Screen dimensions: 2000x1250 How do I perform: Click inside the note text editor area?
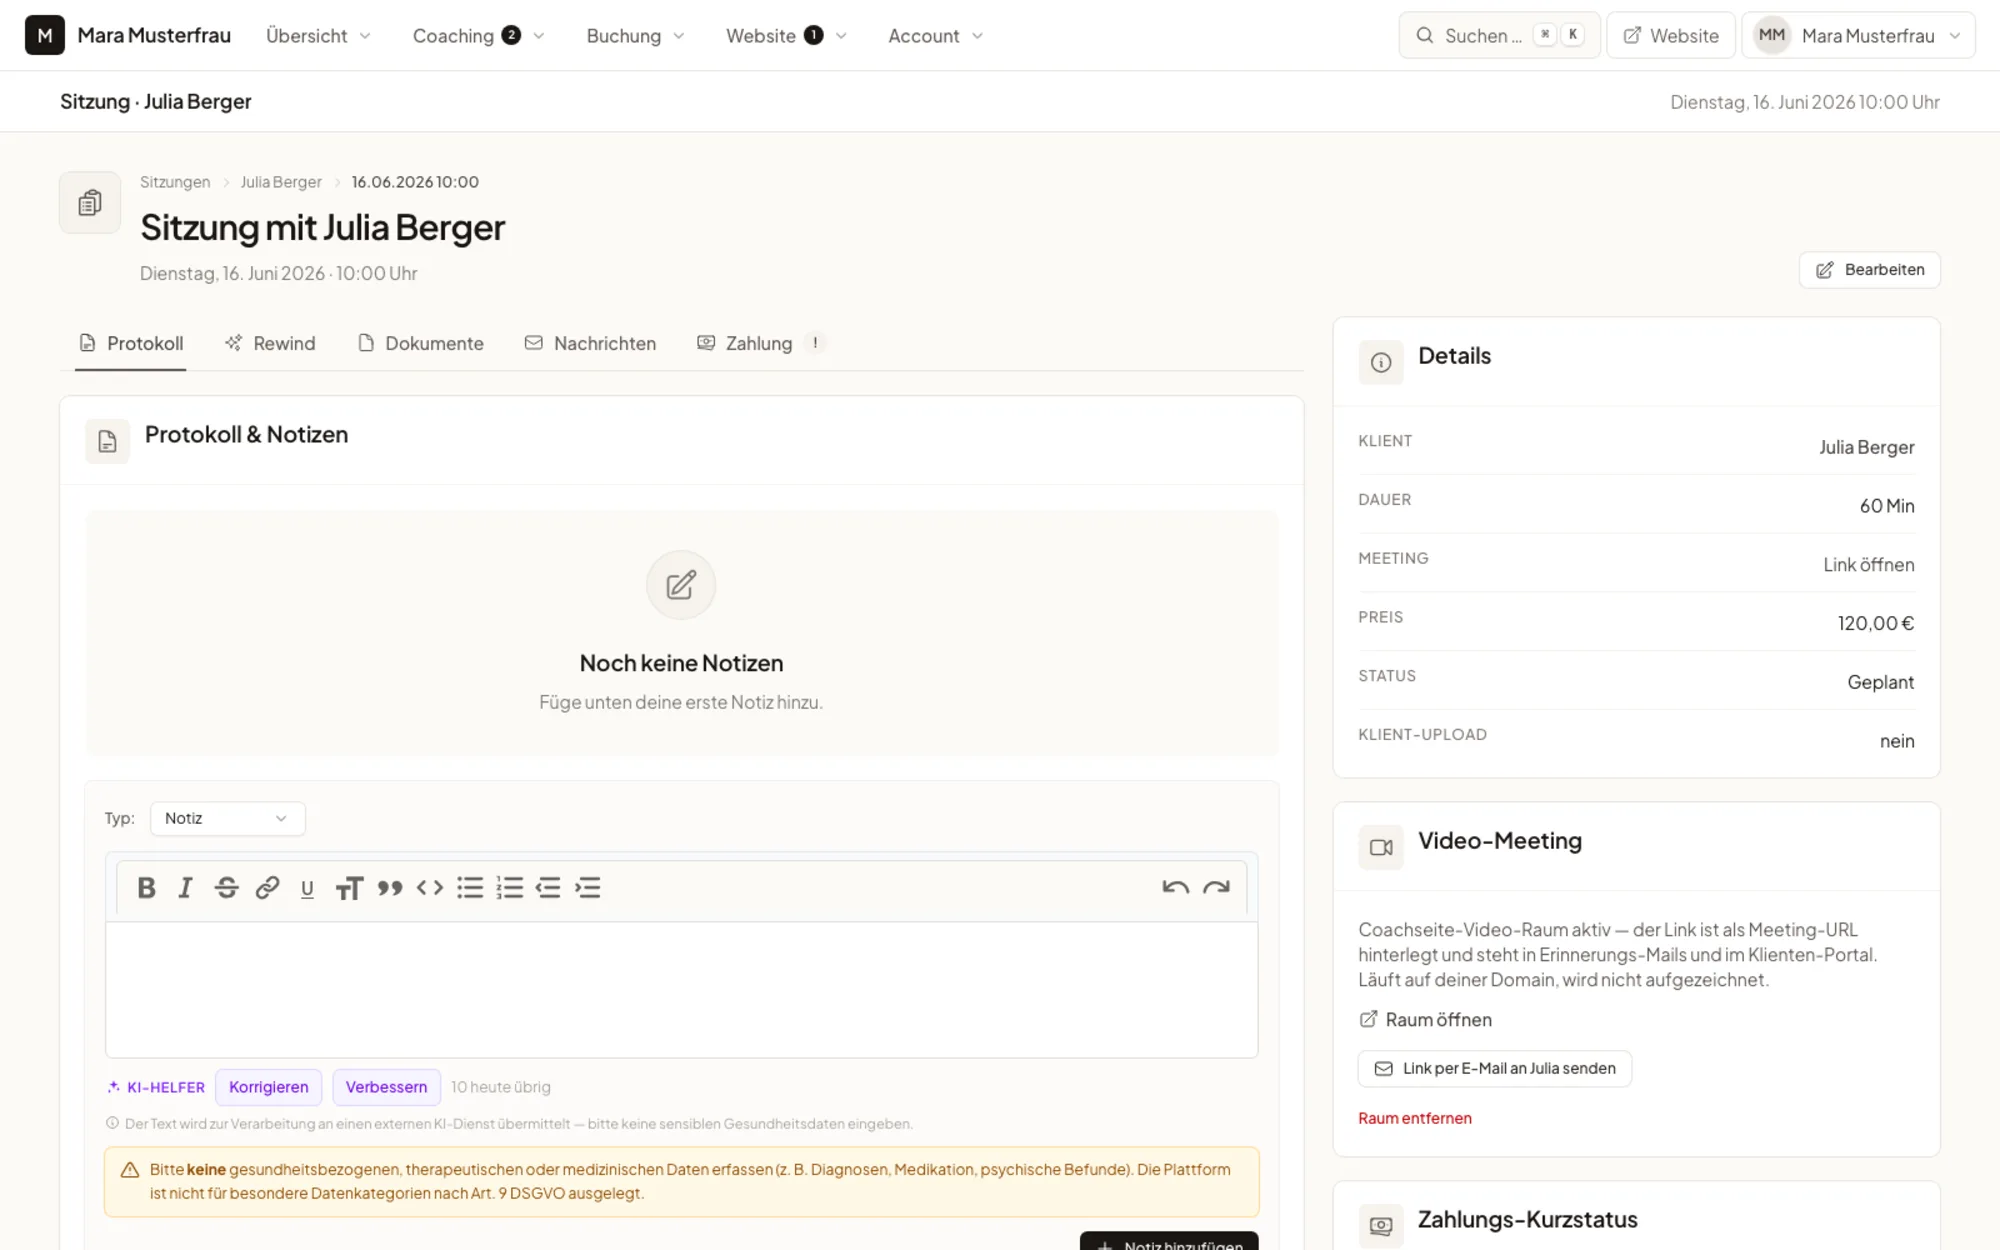(x=681, y=989)
